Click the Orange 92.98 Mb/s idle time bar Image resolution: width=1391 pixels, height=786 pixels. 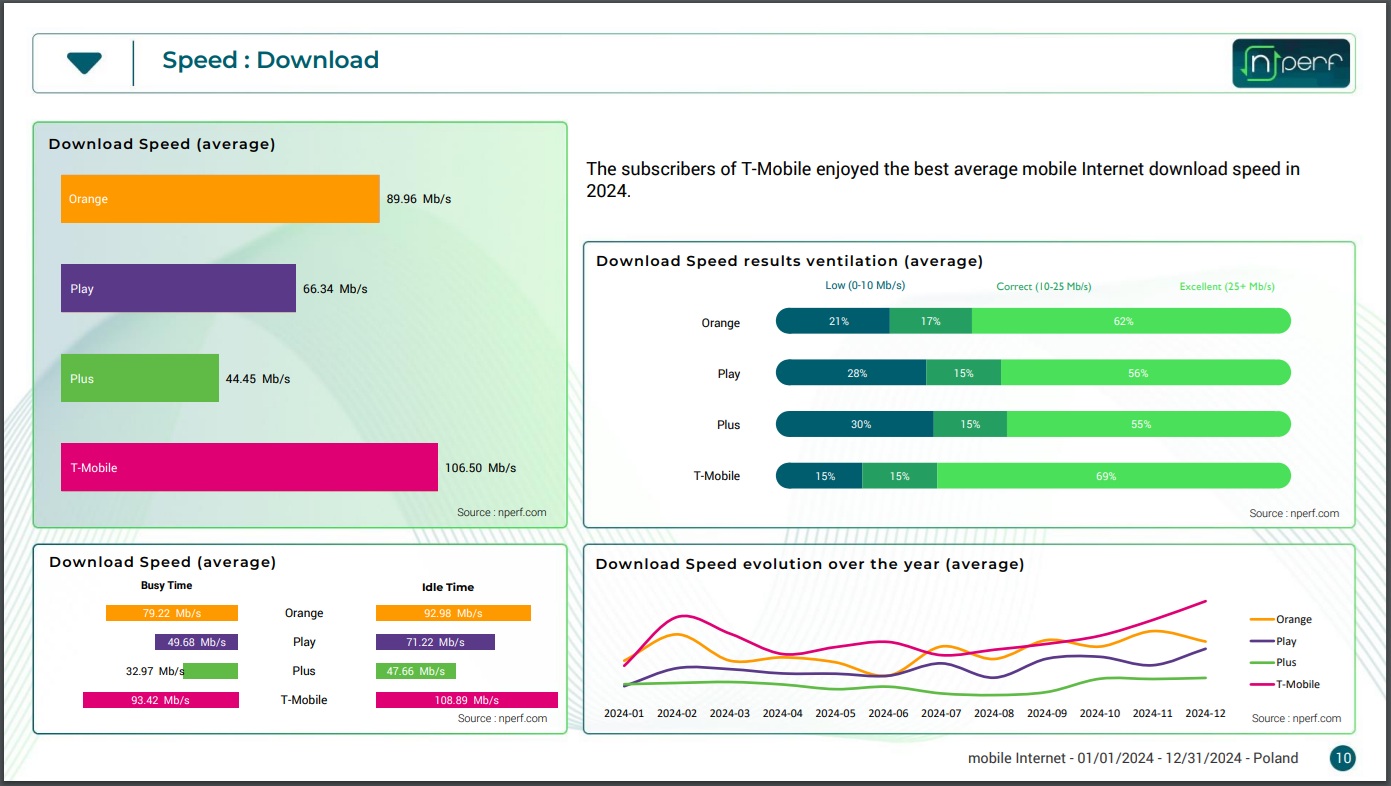(x=453, y=613)
